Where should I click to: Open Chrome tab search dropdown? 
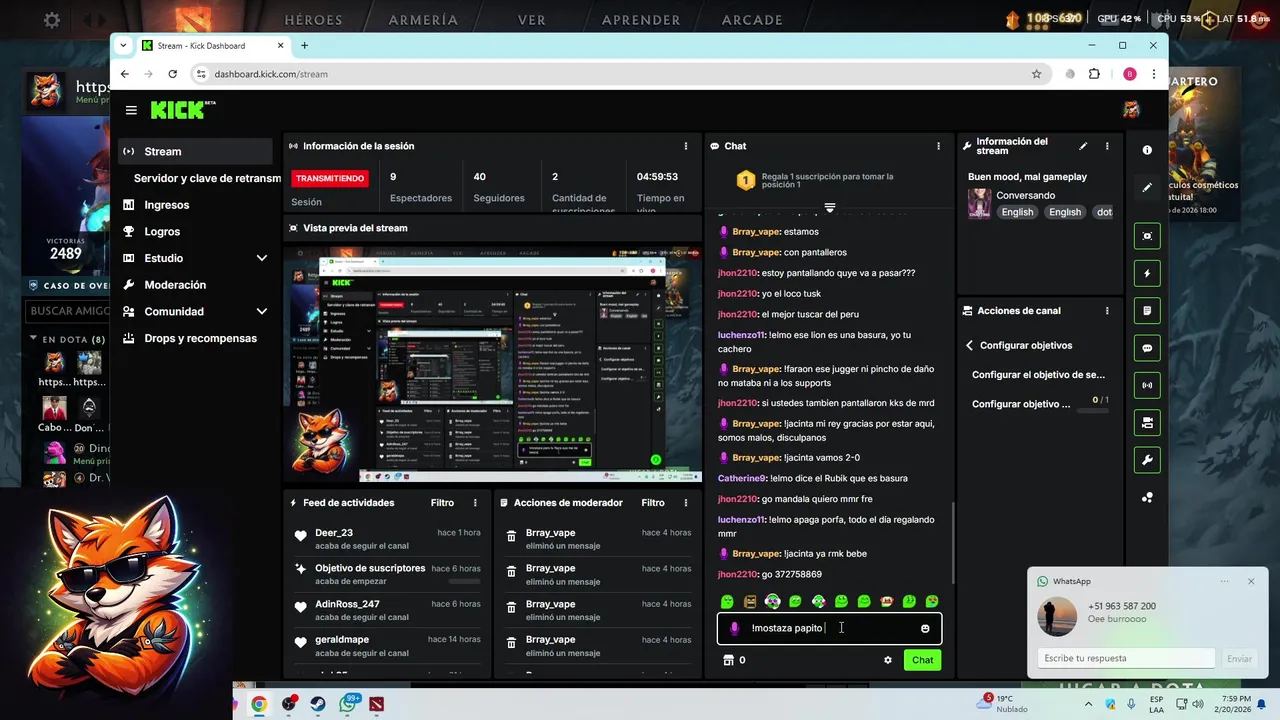123,45
